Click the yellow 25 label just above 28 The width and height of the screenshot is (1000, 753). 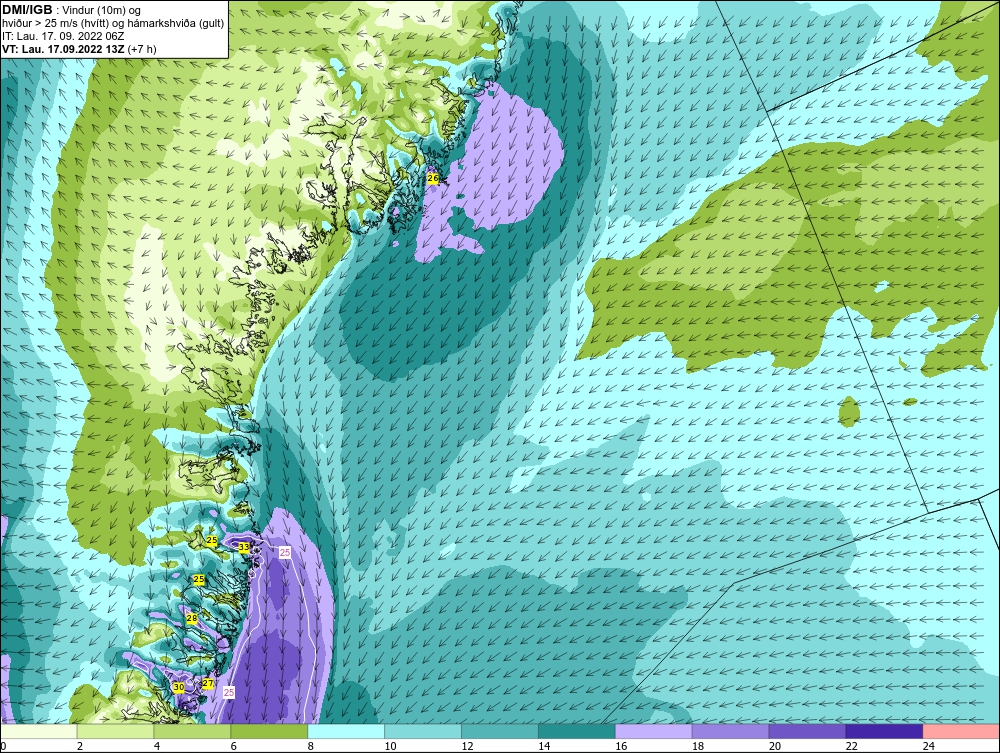199,580
